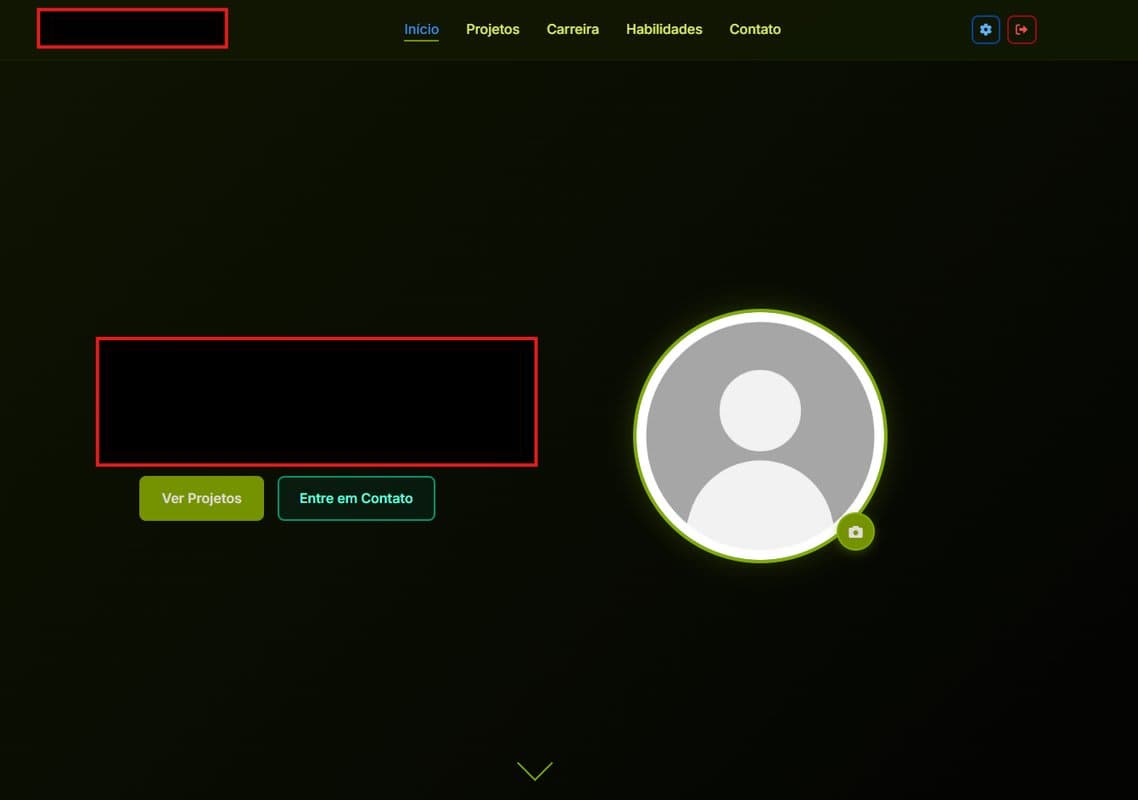
Task: Open the Projetos navigation link
Action: 492,30
